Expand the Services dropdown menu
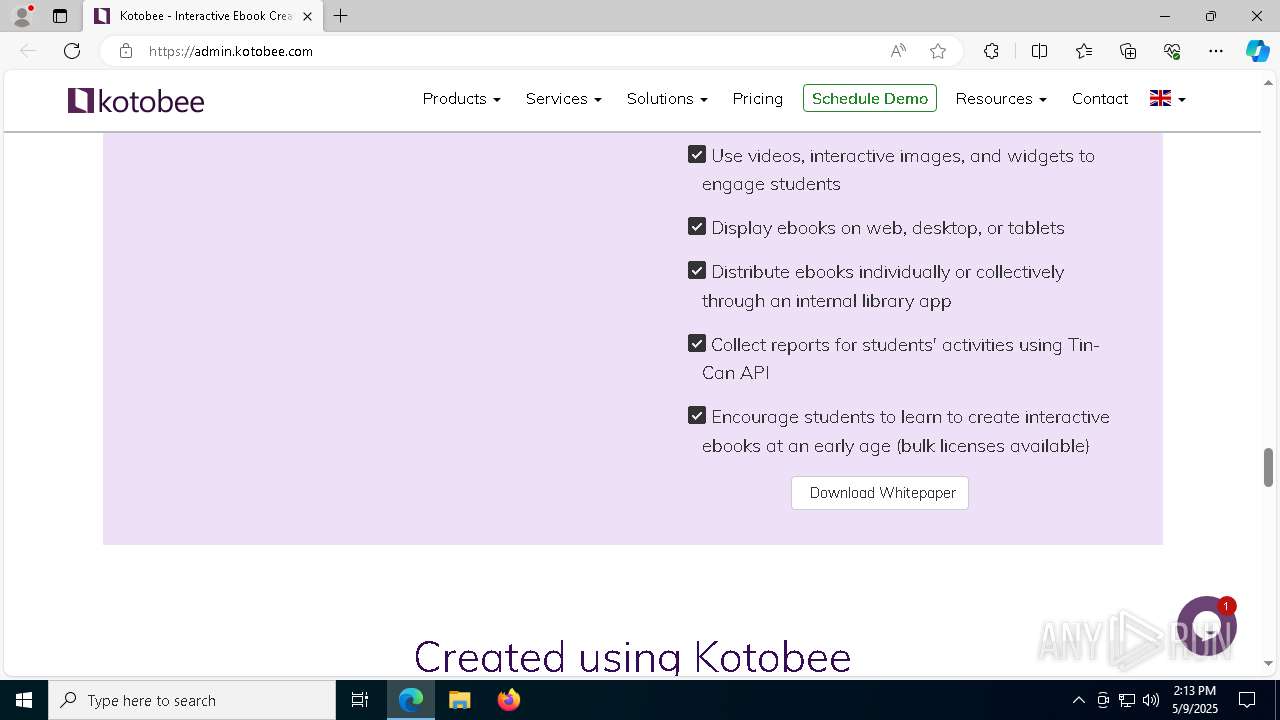The height and width of the screenshot is (720, 1280). point(564,99)
